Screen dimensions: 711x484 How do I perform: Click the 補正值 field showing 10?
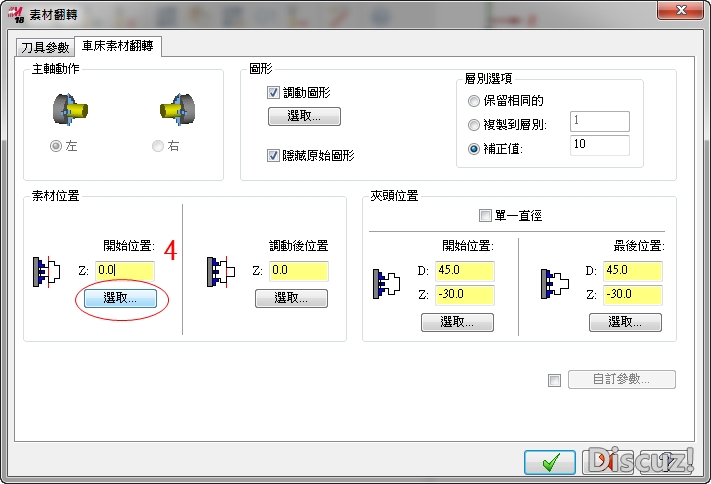pos(599,145)
